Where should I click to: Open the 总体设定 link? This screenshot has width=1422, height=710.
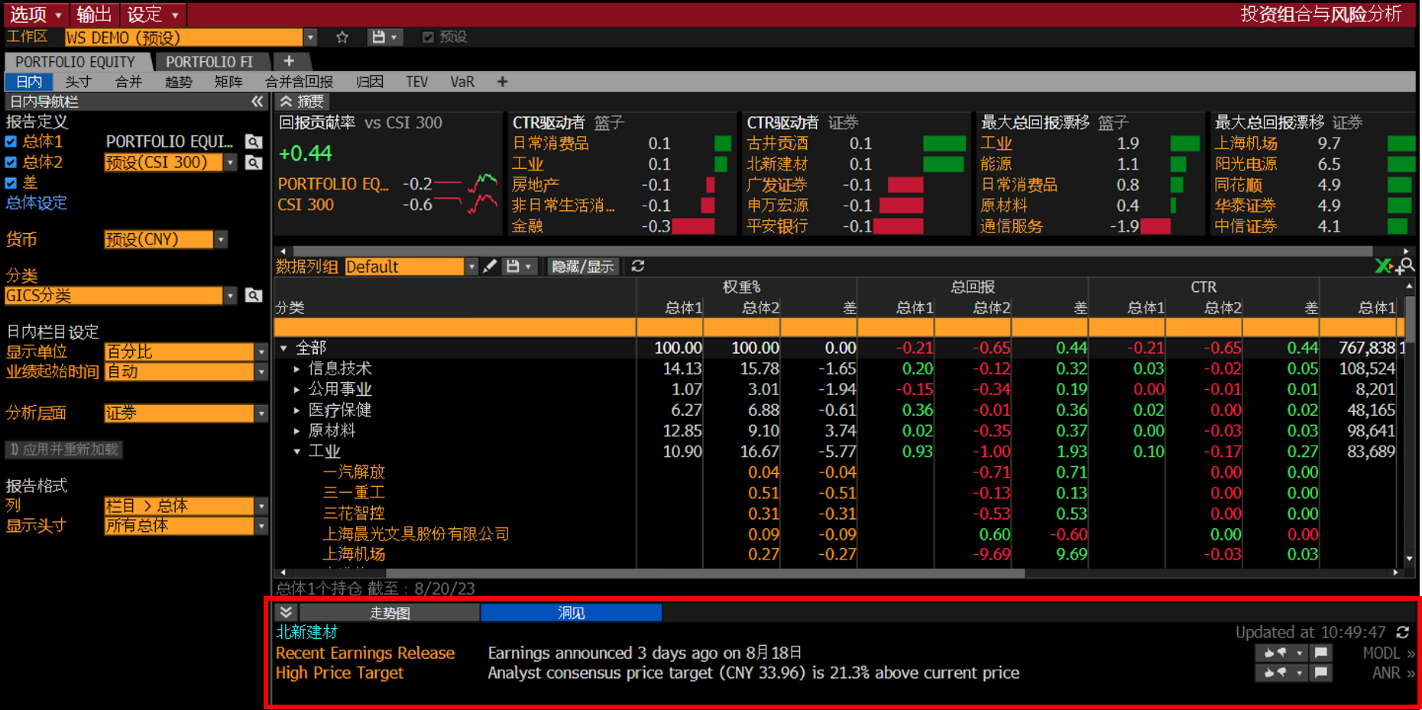tap(37, 203)
